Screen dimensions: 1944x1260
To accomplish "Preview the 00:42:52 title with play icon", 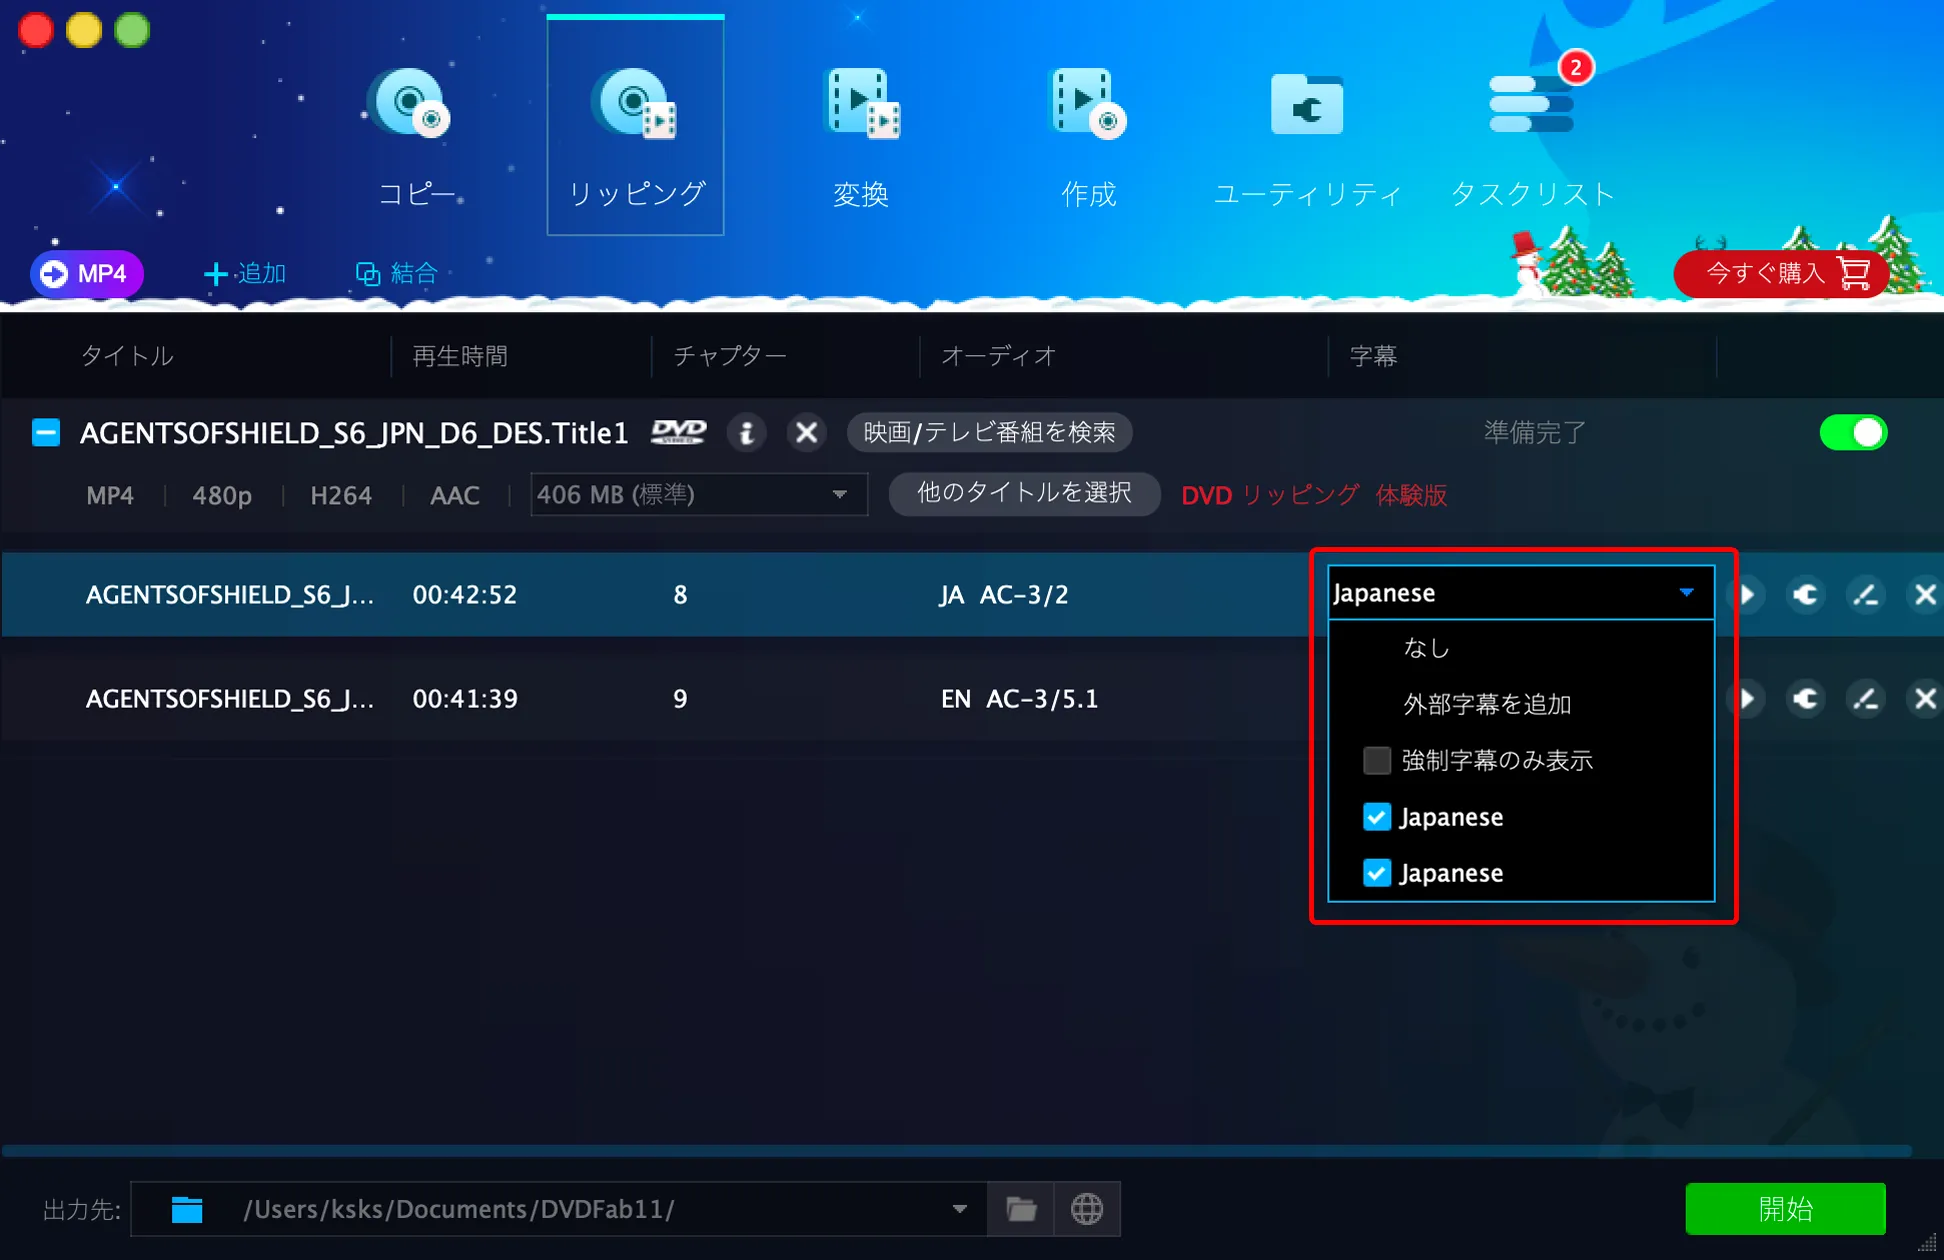I will tap(1746, 595).
